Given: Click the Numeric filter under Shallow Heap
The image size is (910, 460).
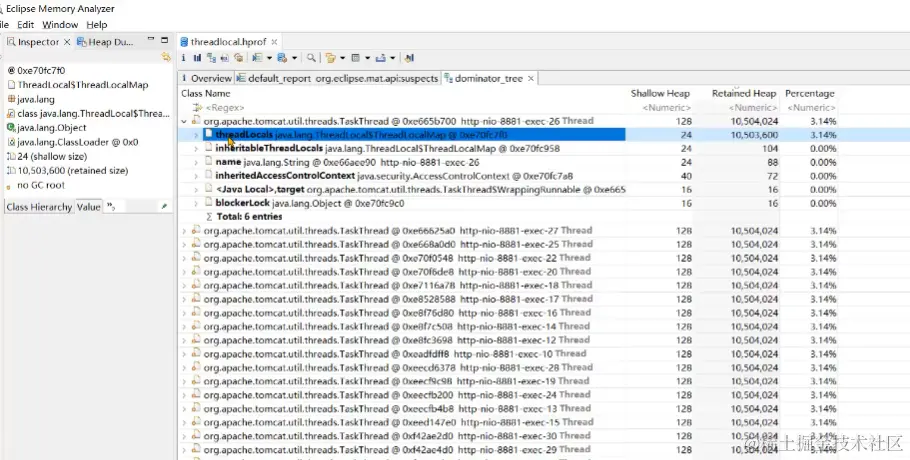Looking at the screenshot, I should click(666, 108).
